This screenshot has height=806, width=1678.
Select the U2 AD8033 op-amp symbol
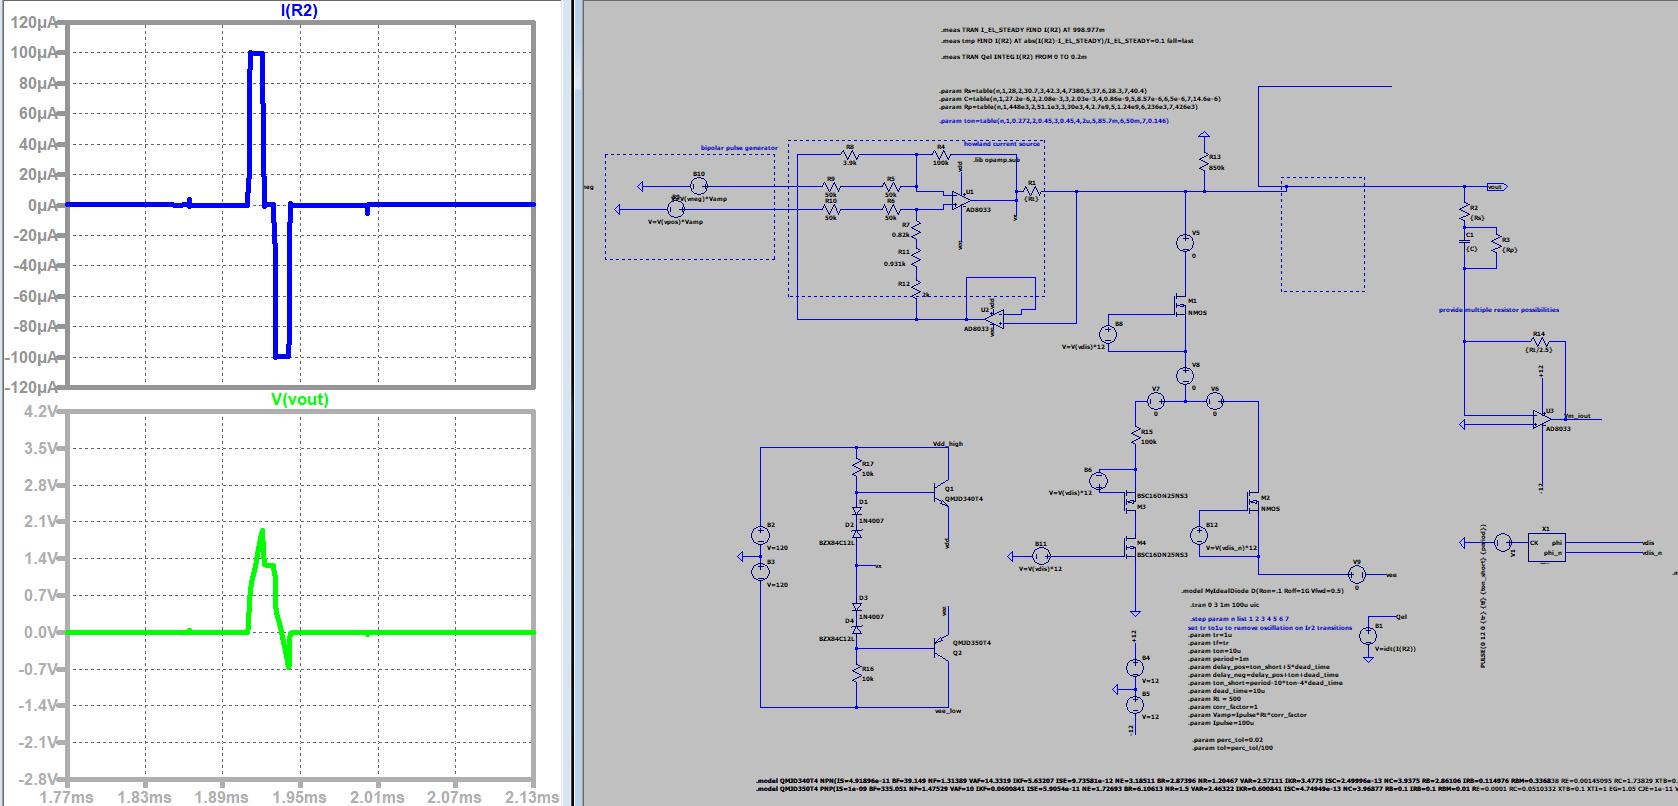[x=994, y=319]
